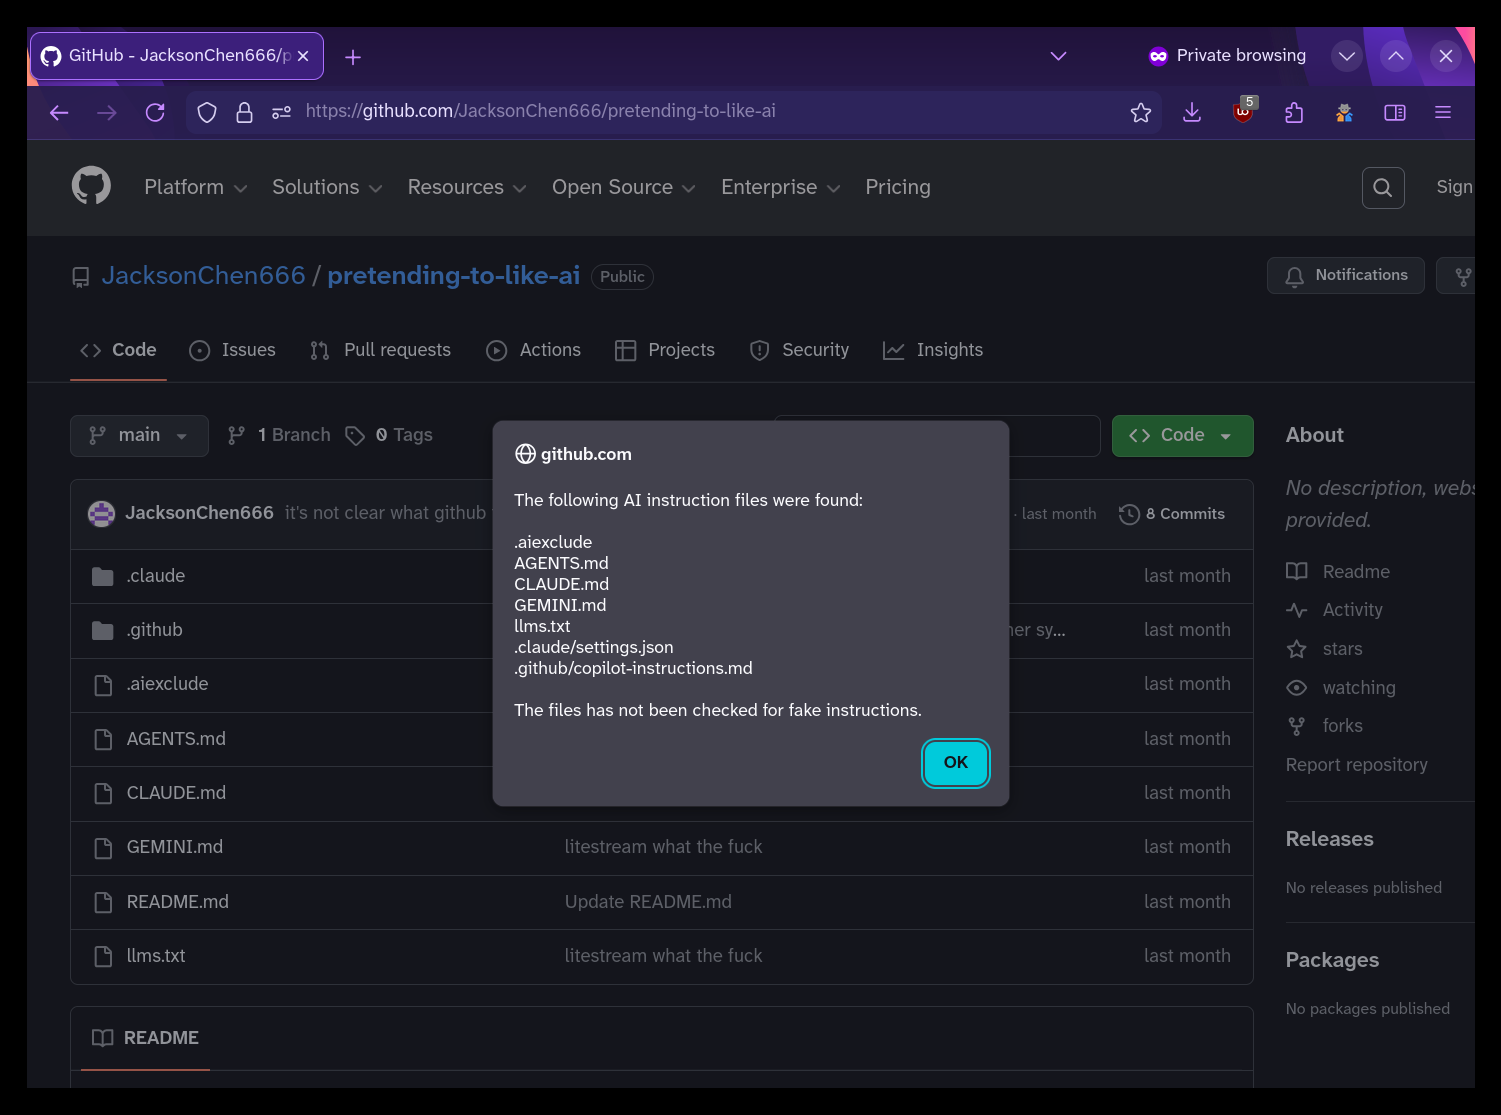1501x1115 pixels.
Task: Open the 8 Commits history link
Action: coord(1172,514)
